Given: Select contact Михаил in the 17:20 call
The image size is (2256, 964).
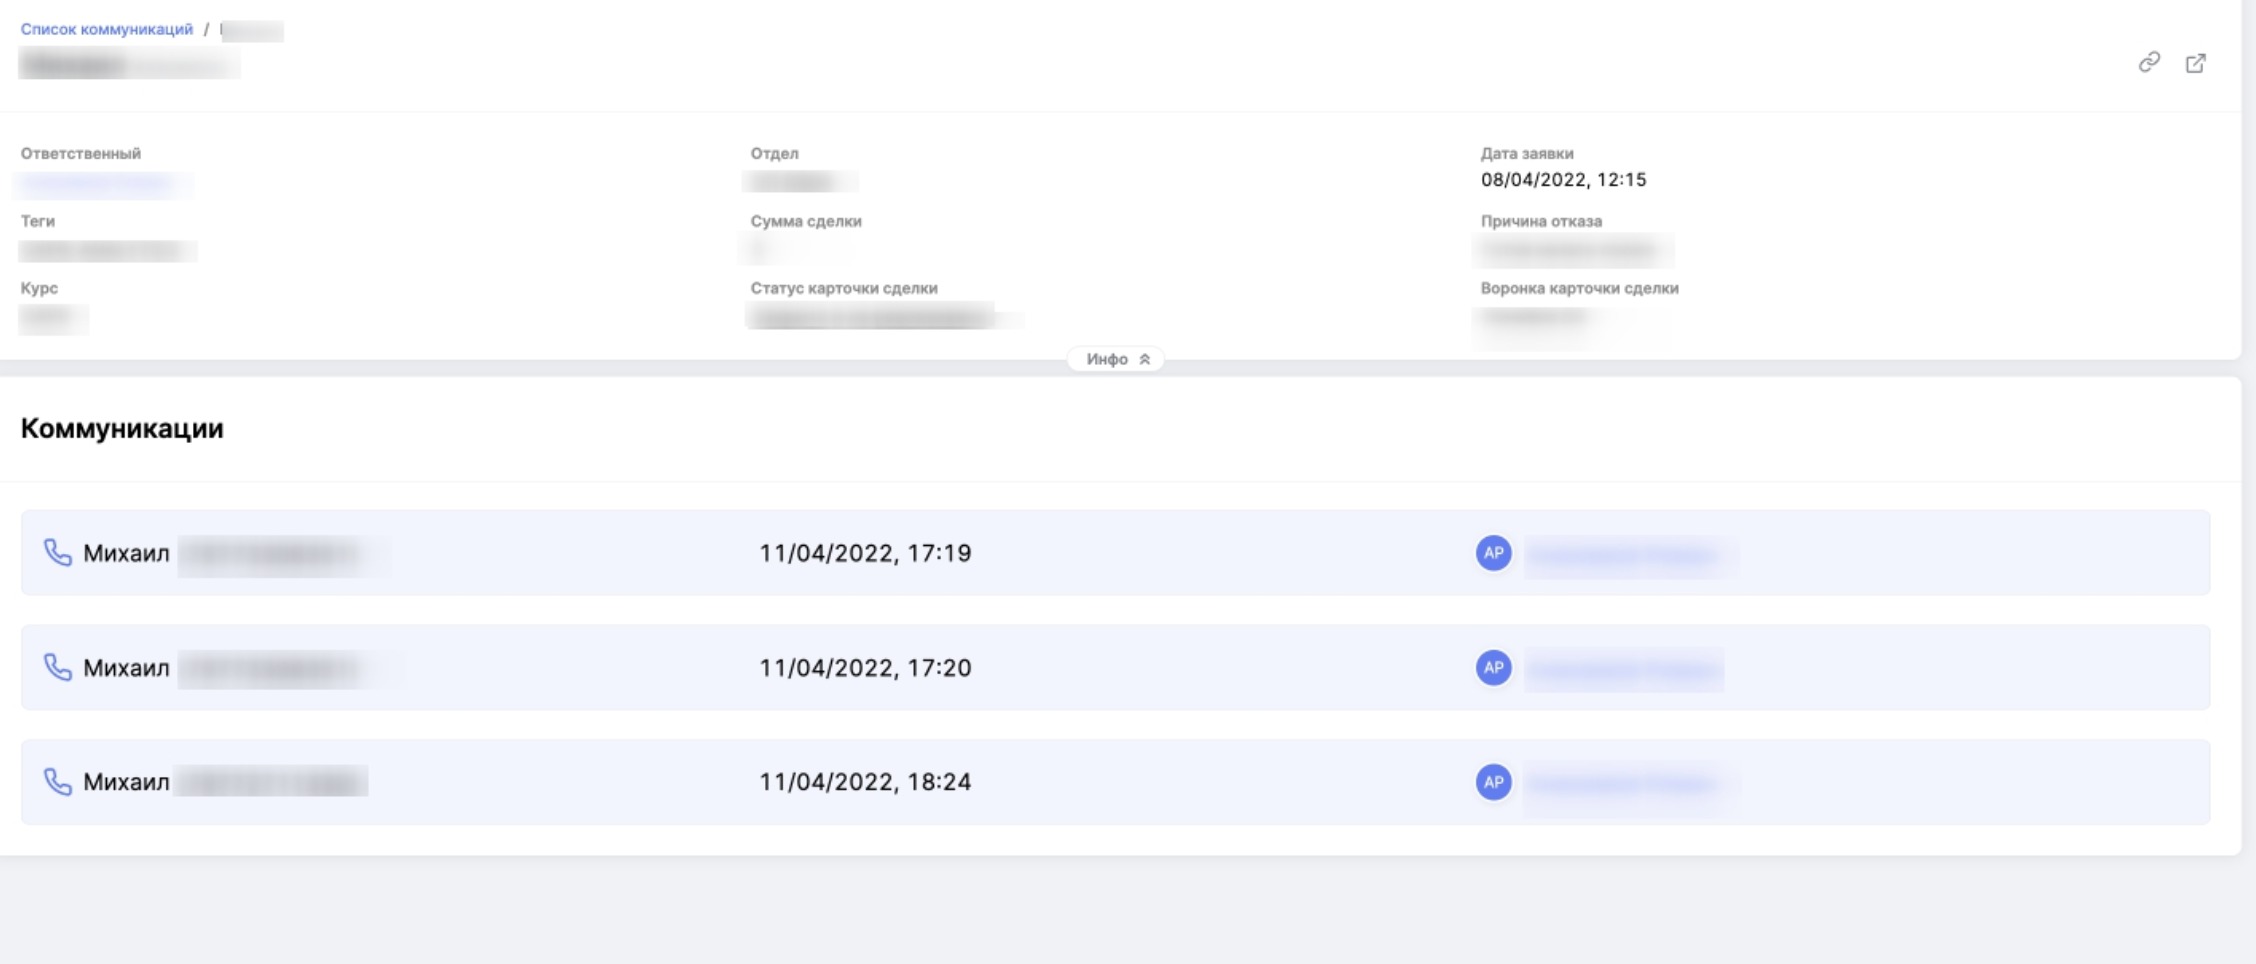Looking at the screenshot, I should pos(126,667).
